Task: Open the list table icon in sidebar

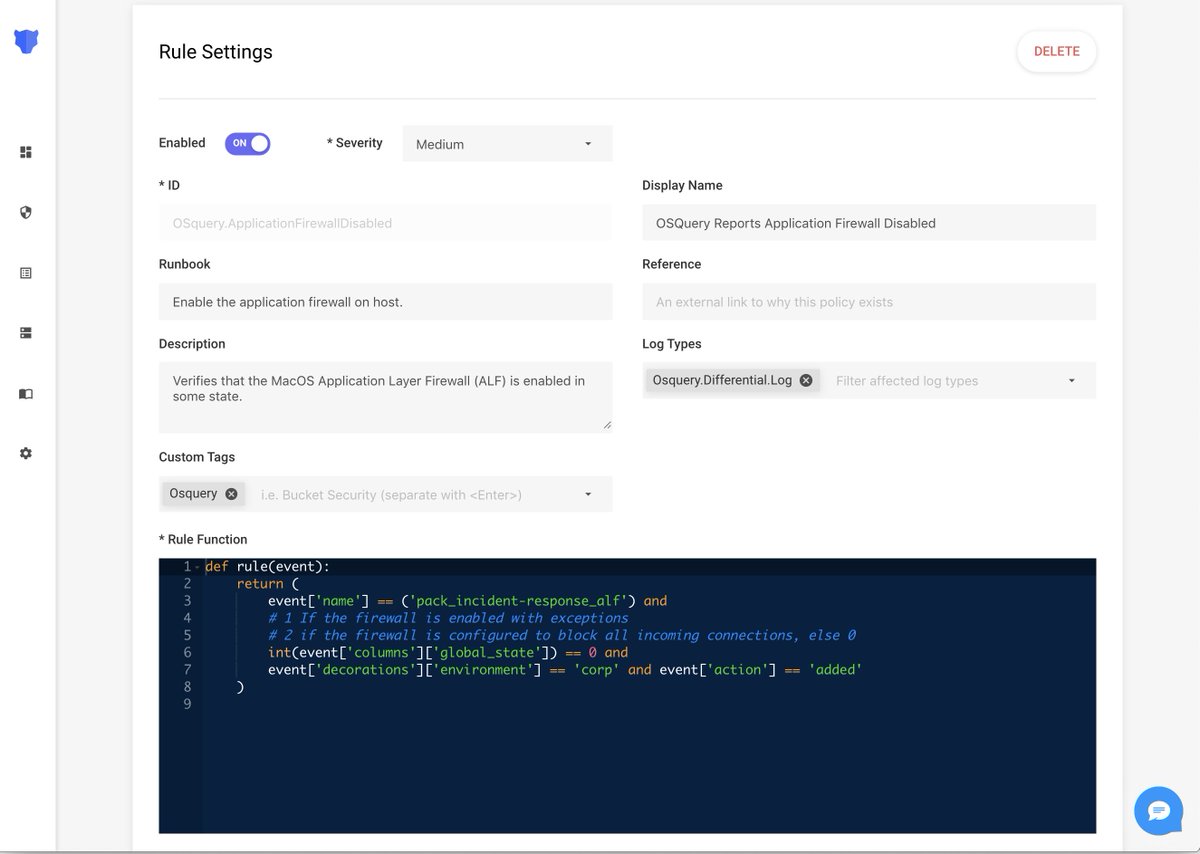Action: (26, 273)
